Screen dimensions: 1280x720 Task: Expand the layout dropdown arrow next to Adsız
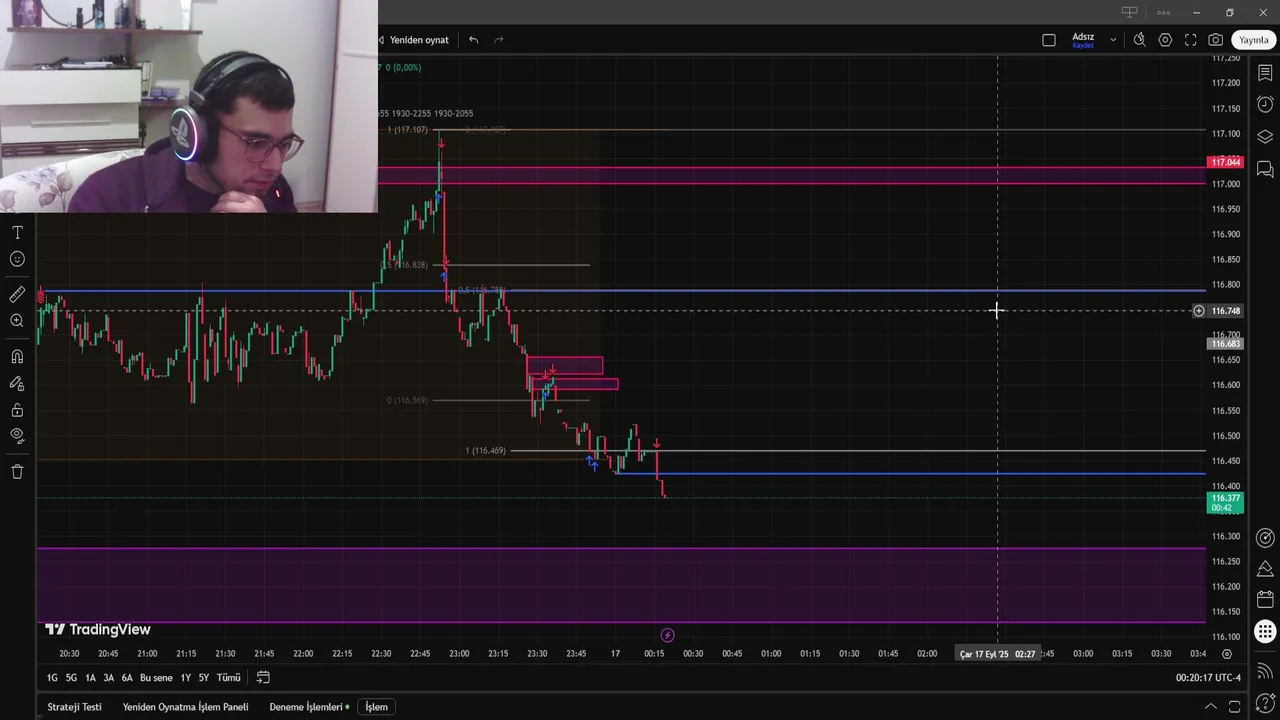[1113, 40]
